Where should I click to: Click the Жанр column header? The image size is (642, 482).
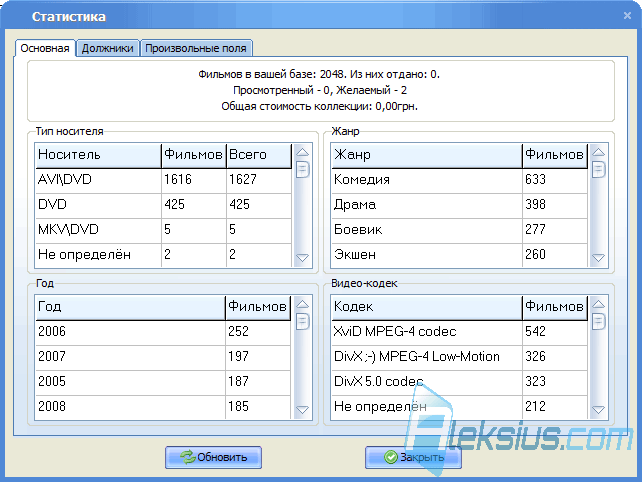[x=427, y=155]
